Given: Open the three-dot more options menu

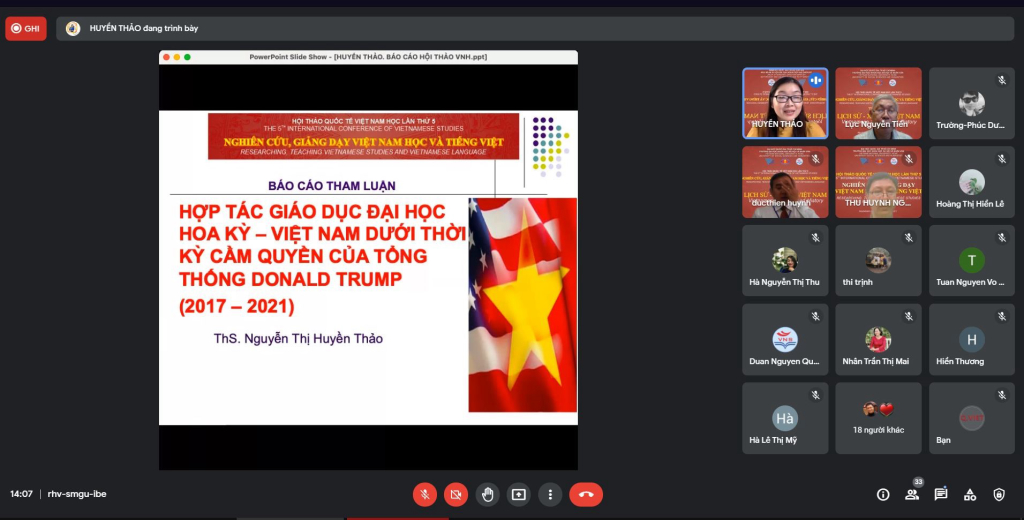Looking at the screenshot, I should [x=550, y=495].
